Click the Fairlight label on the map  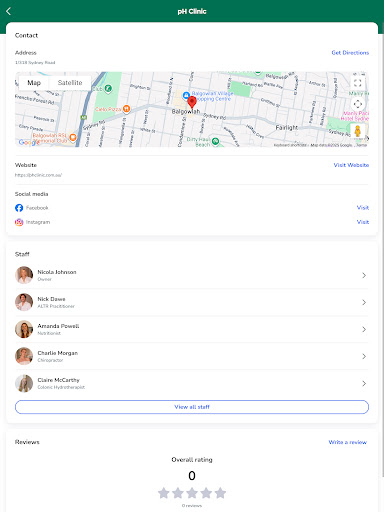(287, 128)
